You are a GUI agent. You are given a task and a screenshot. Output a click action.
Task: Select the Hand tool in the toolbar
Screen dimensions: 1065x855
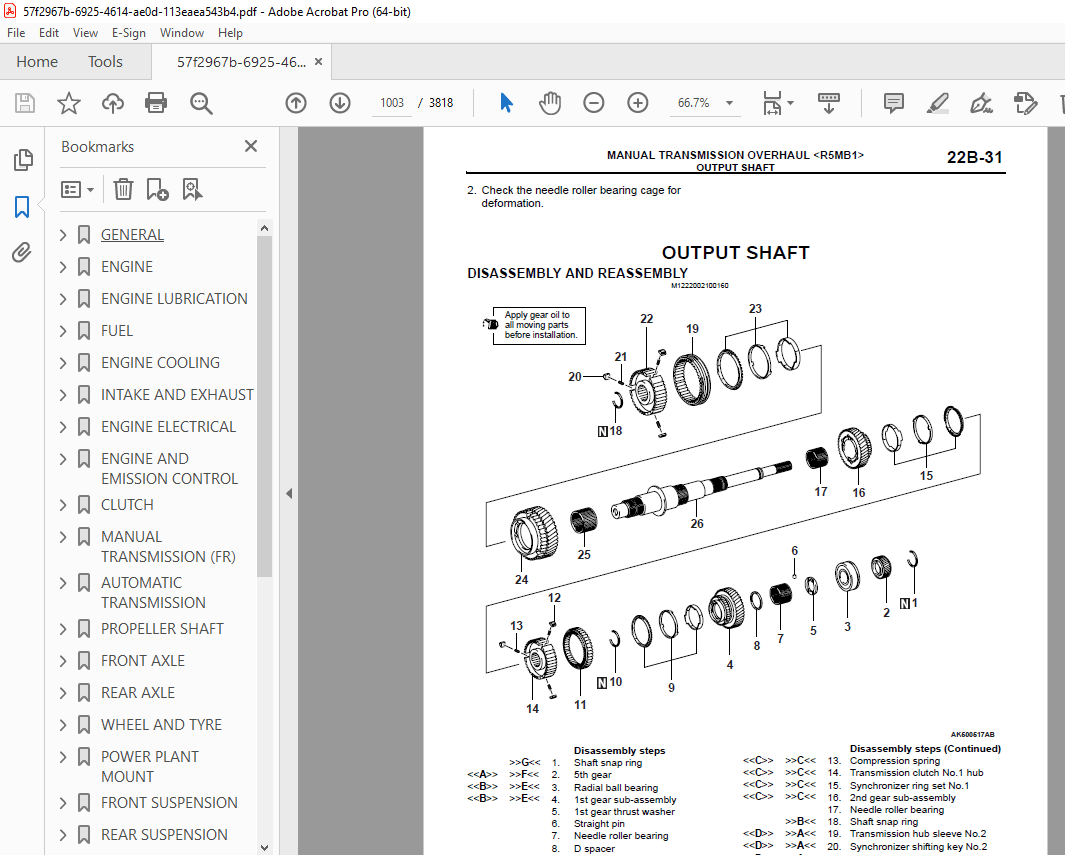[x=549, y=102]
